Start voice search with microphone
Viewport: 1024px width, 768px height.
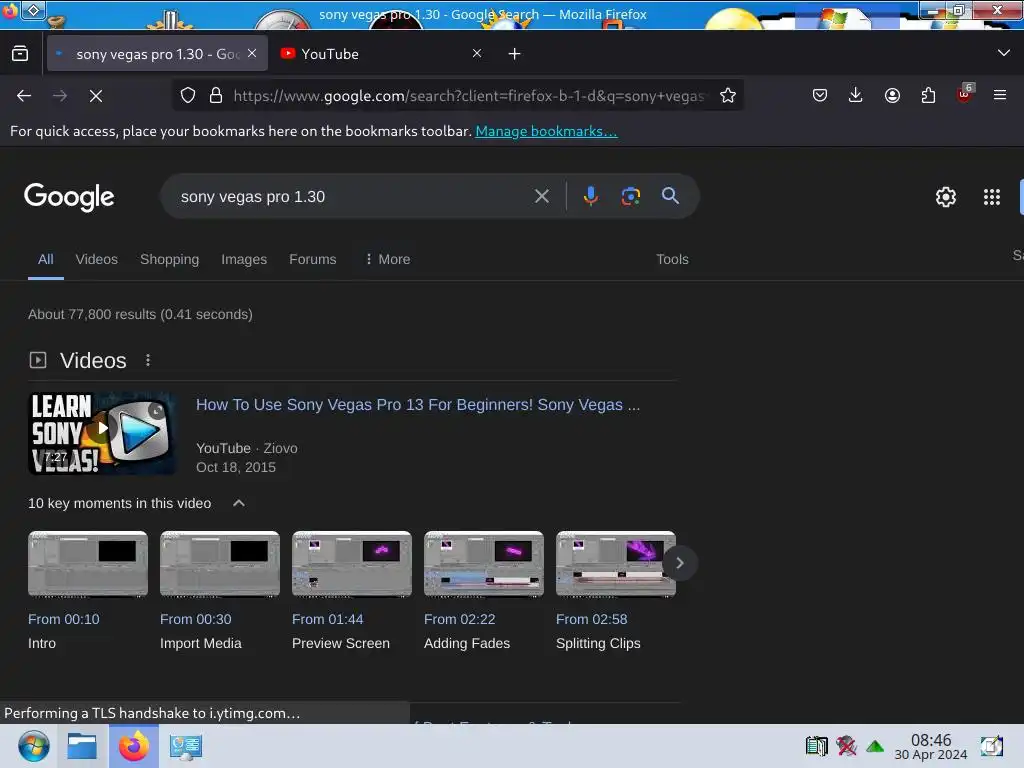[x=590, y=196]
